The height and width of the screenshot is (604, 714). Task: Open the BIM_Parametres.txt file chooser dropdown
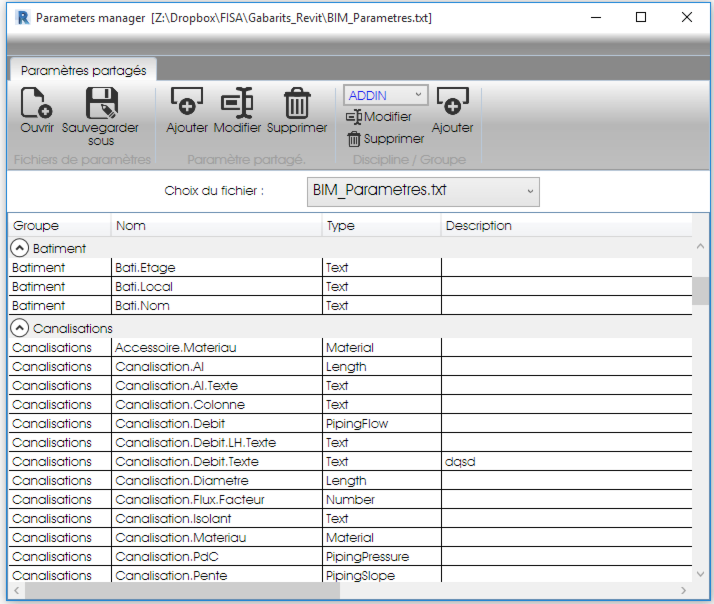tap(529, 191)
